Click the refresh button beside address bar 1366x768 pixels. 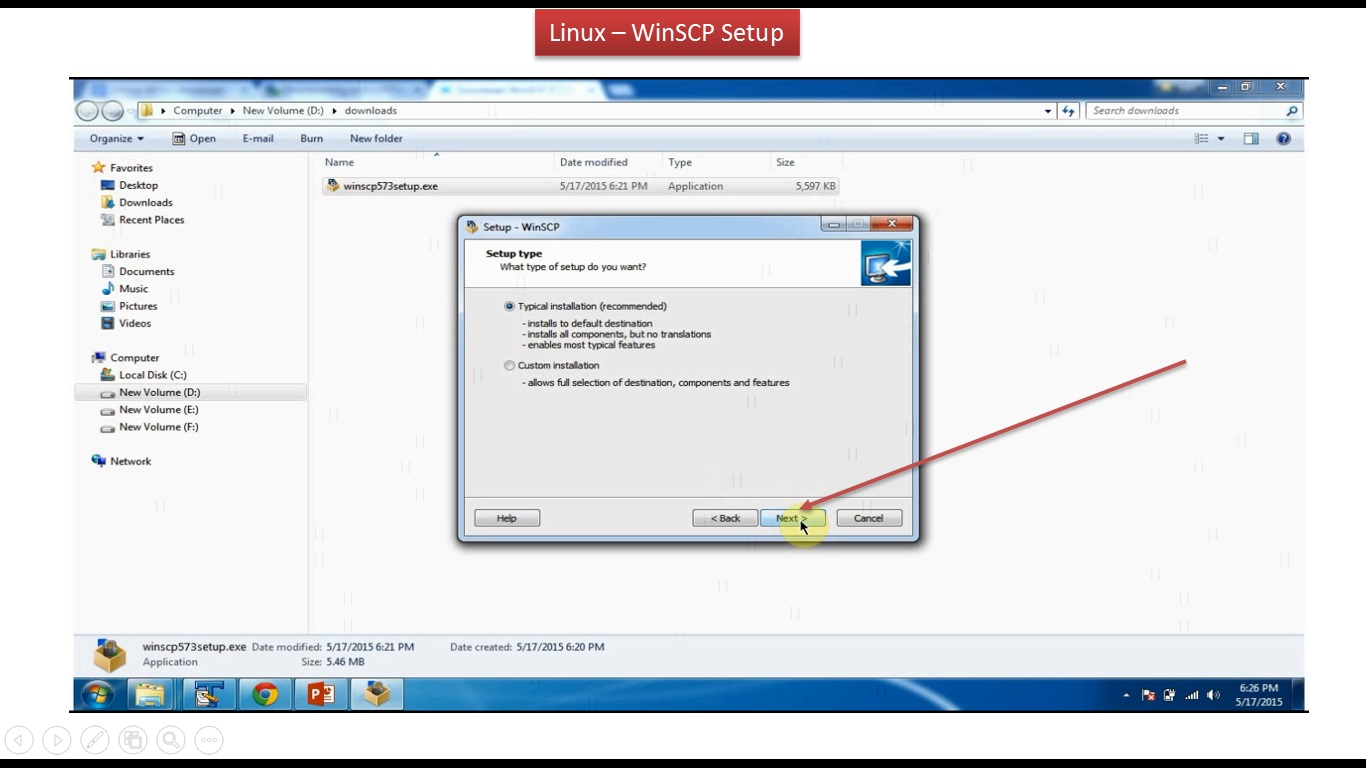(x=1069, y=111)
